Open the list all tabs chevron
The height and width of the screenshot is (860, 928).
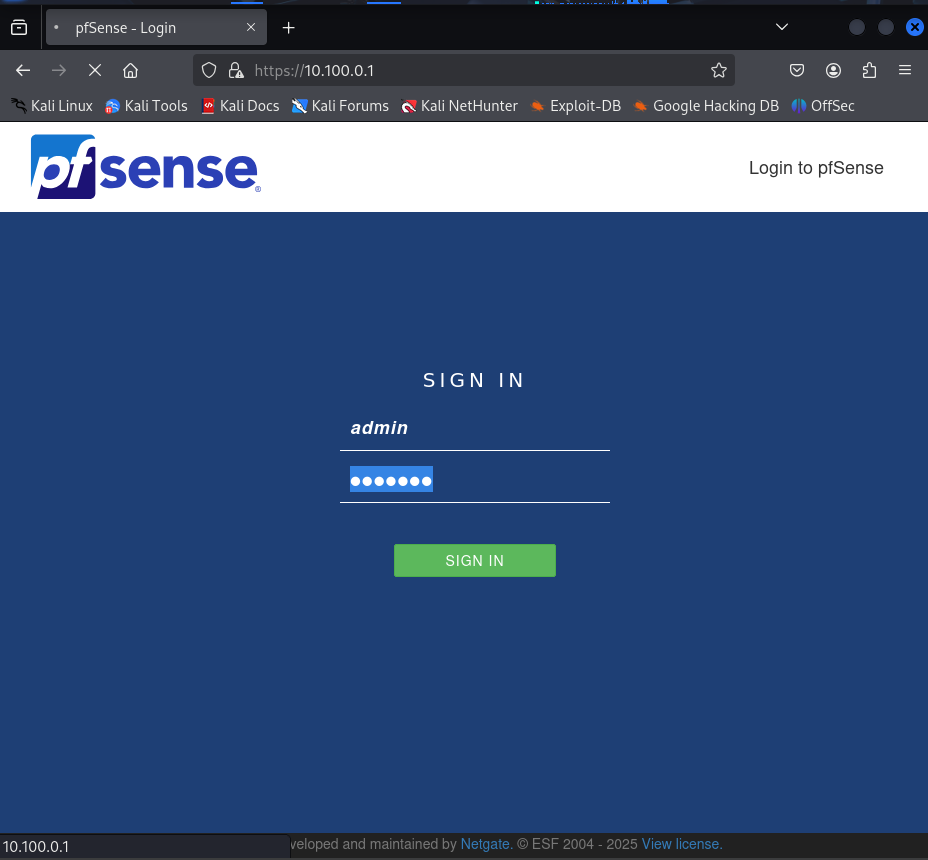782,27
